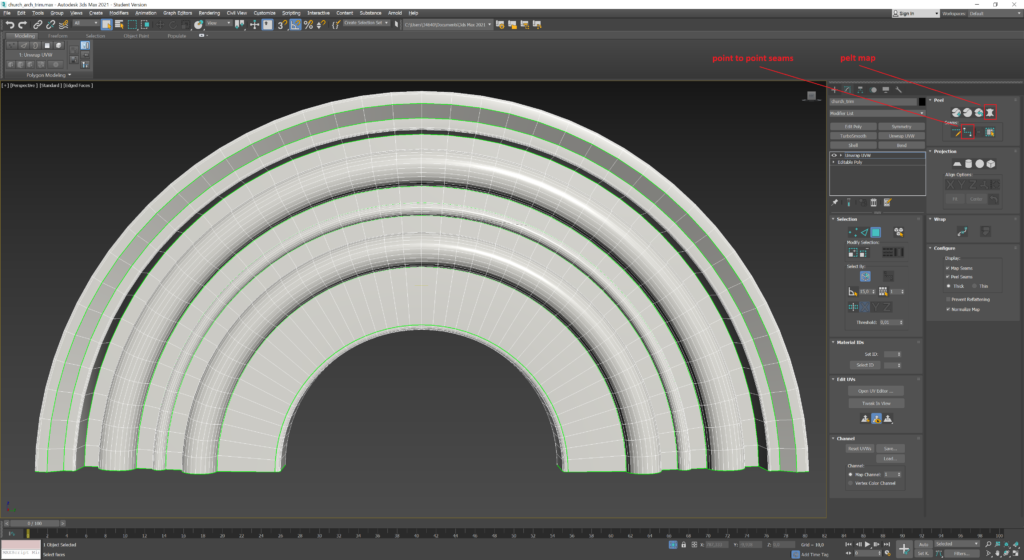Viewport: 1024px width, 560px height.
Task: Click the TurboSmooth modifier button
Action: (853, 135)
